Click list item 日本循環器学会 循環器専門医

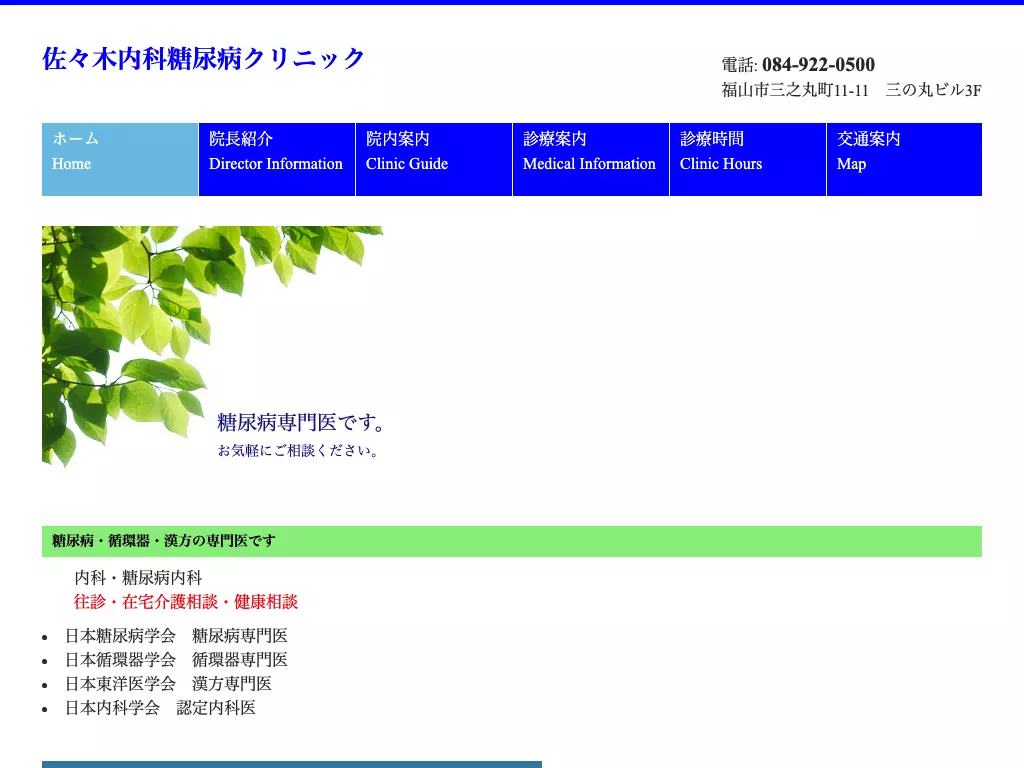pyautogui.click(x=176, y=660)
